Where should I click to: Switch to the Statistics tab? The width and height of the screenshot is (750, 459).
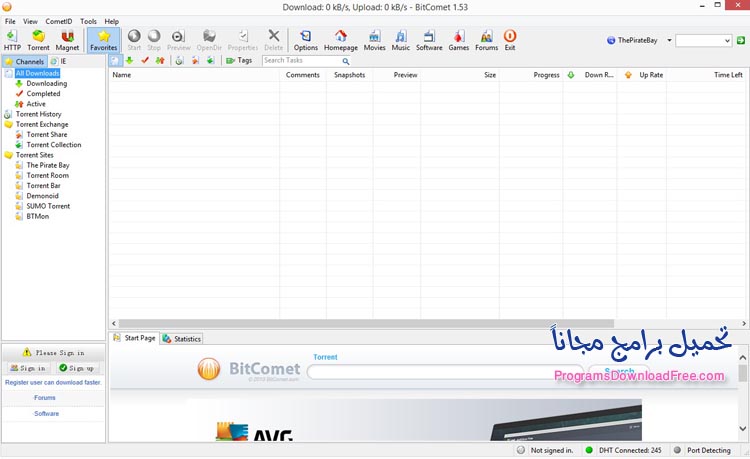182,339
